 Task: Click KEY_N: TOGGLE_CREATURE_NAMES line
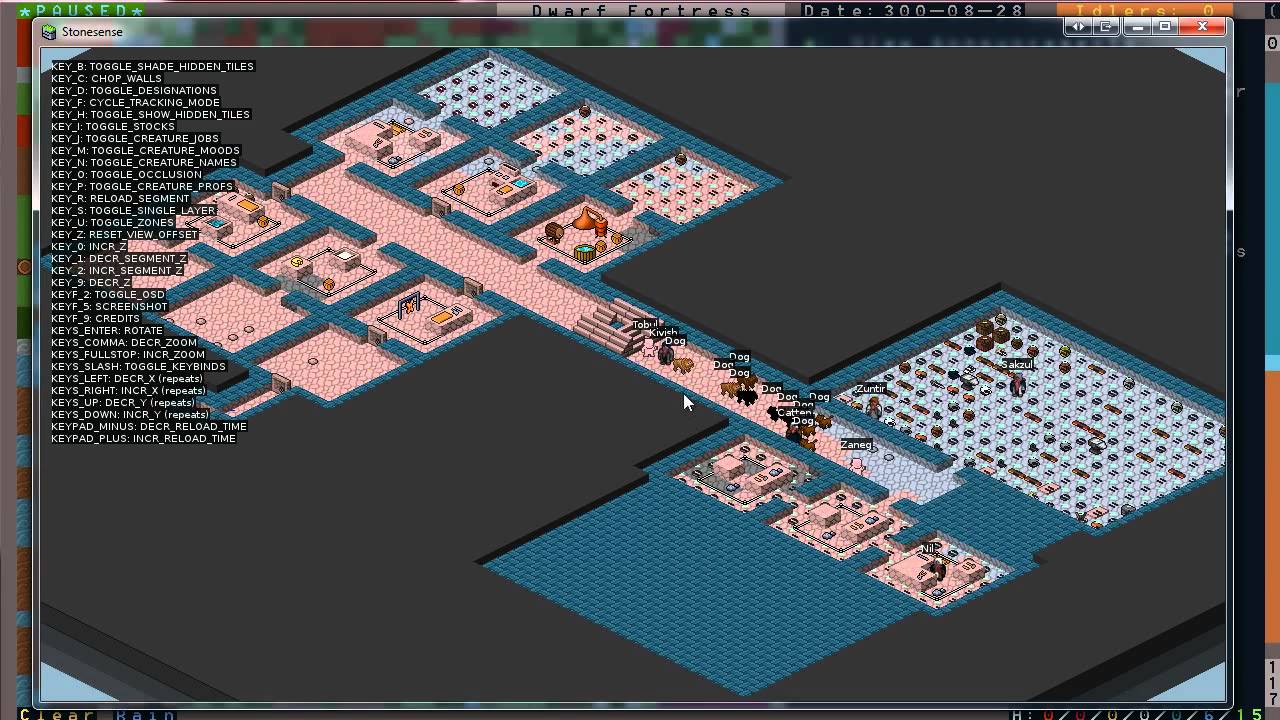pos(144,162)
